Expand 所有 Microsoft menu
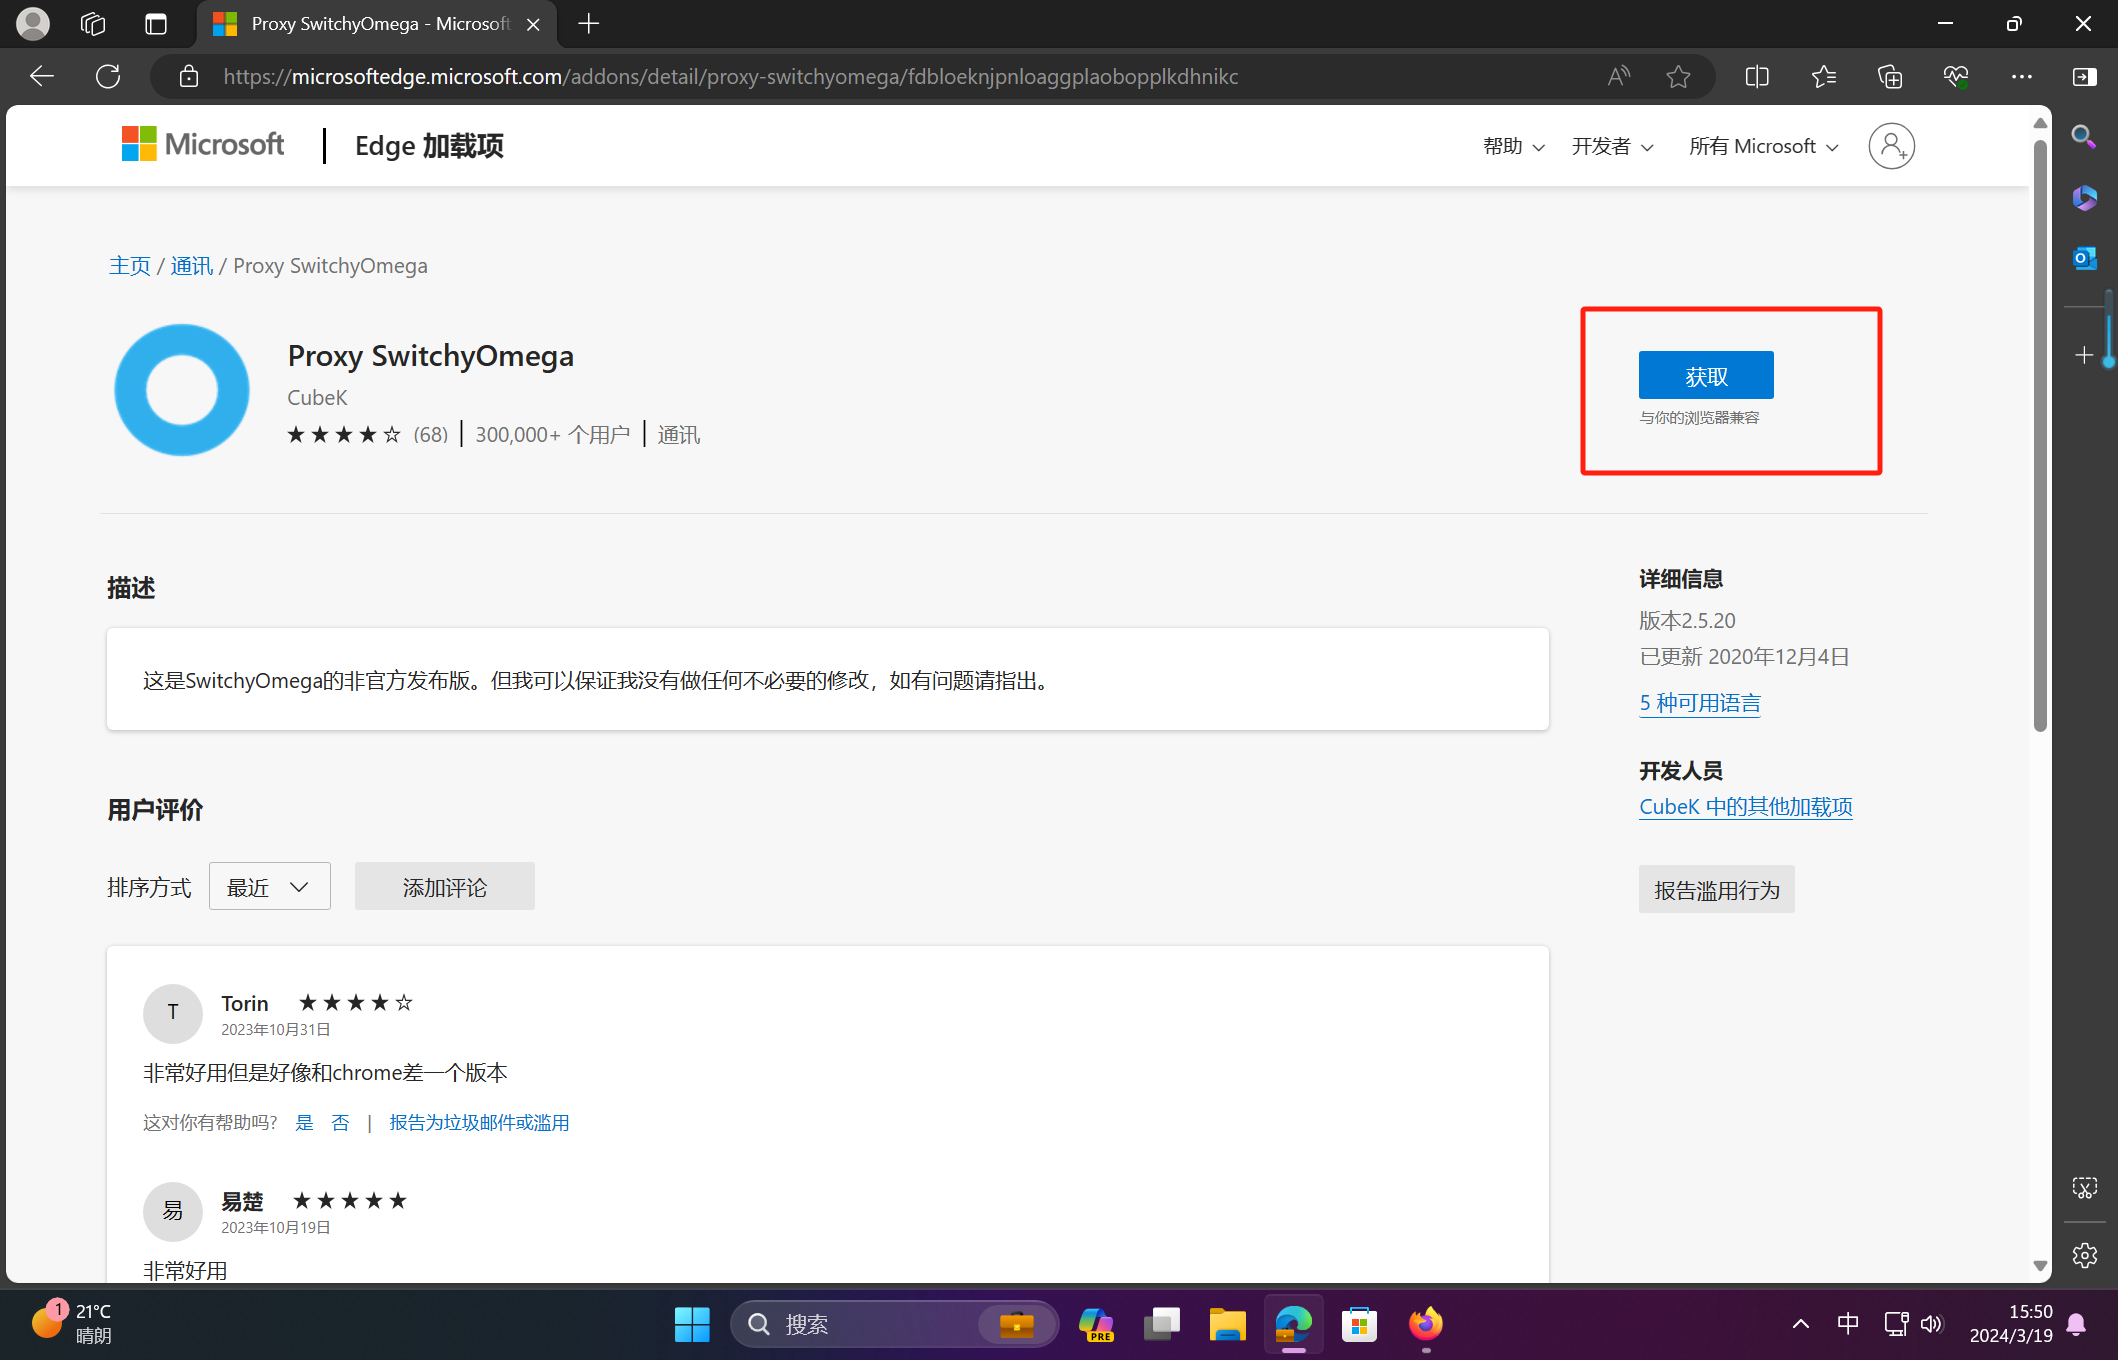 [x=1763, y=146]
